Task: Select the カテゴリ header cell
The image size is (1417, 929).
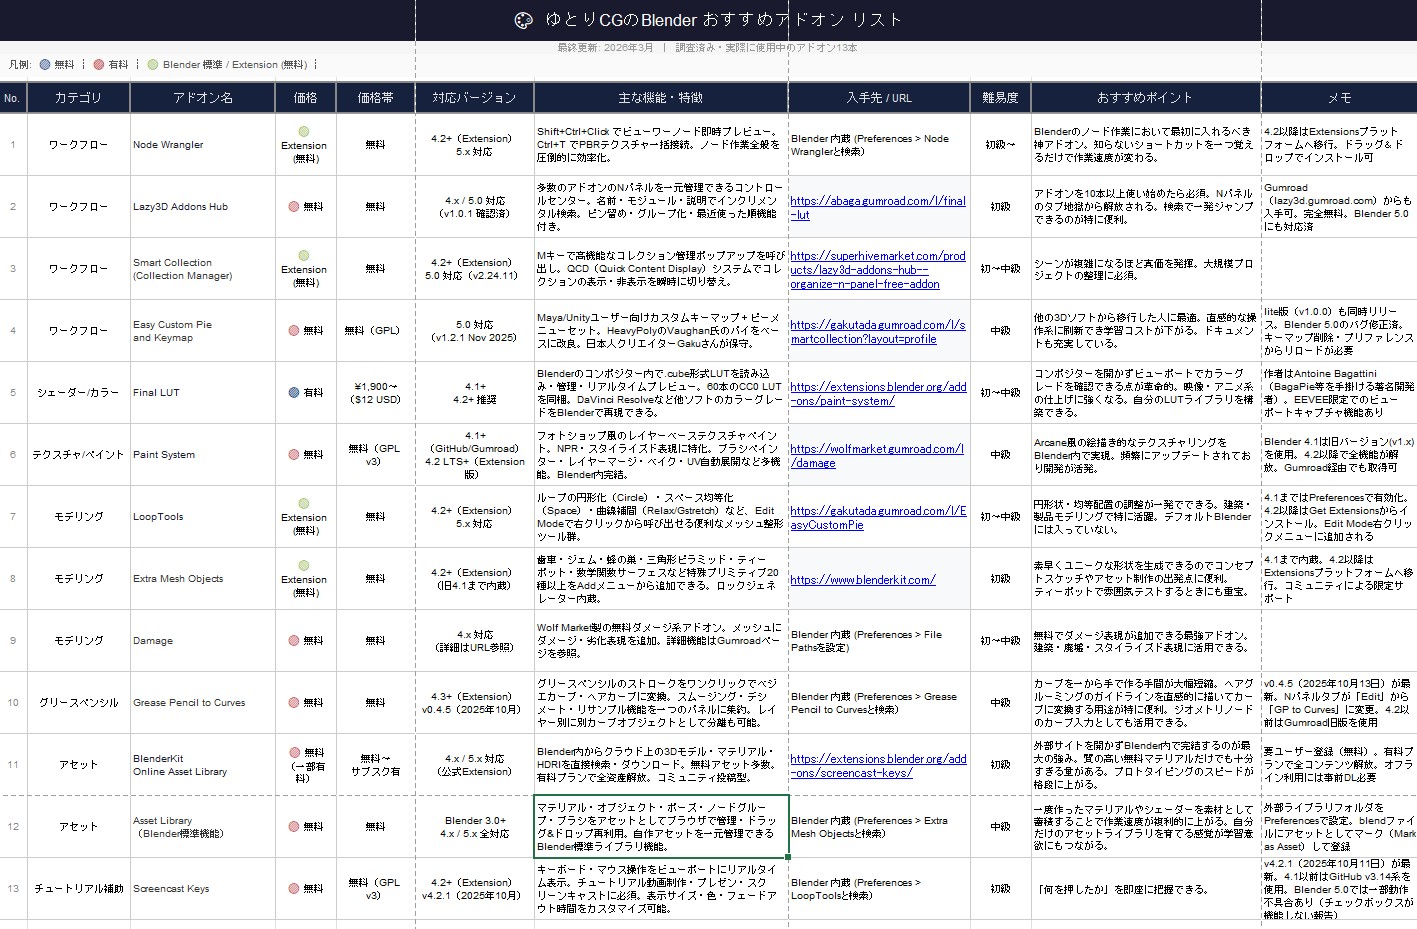Action: [78, 97]
